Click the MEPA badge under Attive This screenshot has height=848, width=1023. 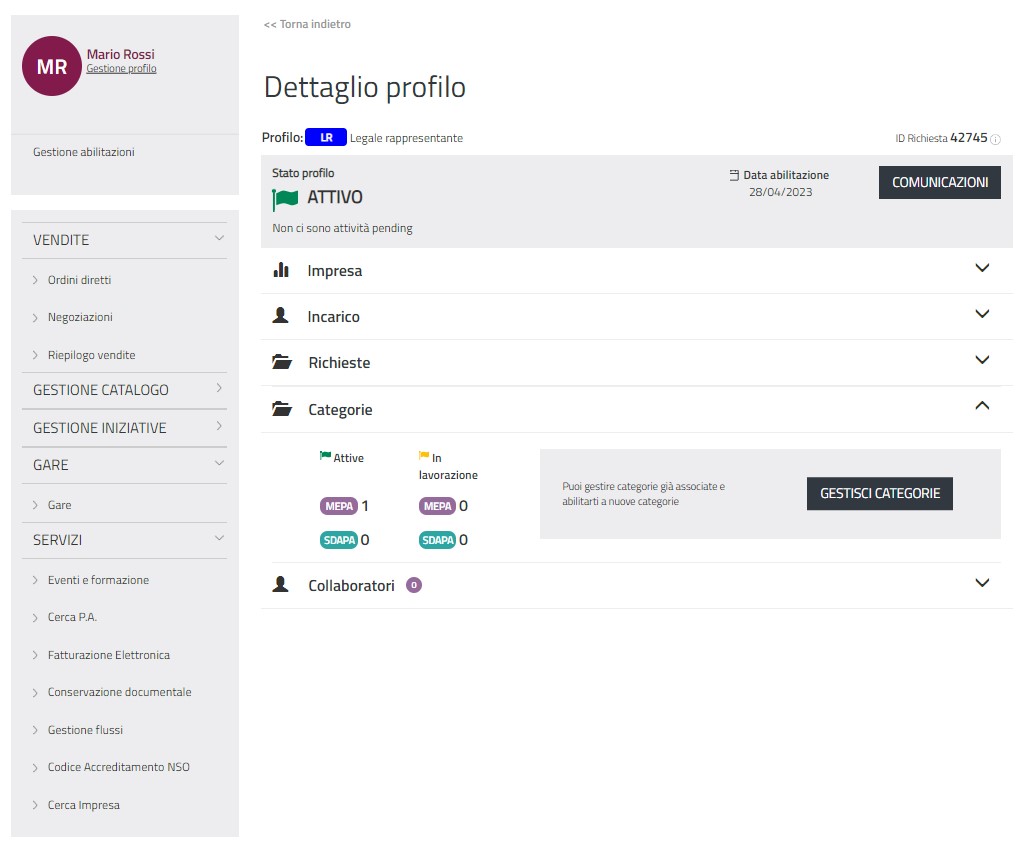[x=339, y=506]
